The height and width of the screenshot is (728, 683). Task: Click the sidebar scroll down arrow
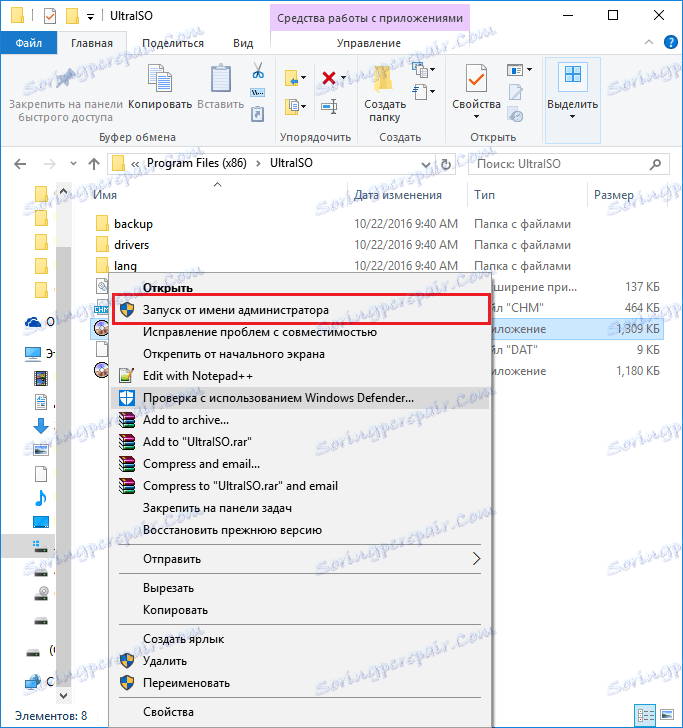[64, 695]
